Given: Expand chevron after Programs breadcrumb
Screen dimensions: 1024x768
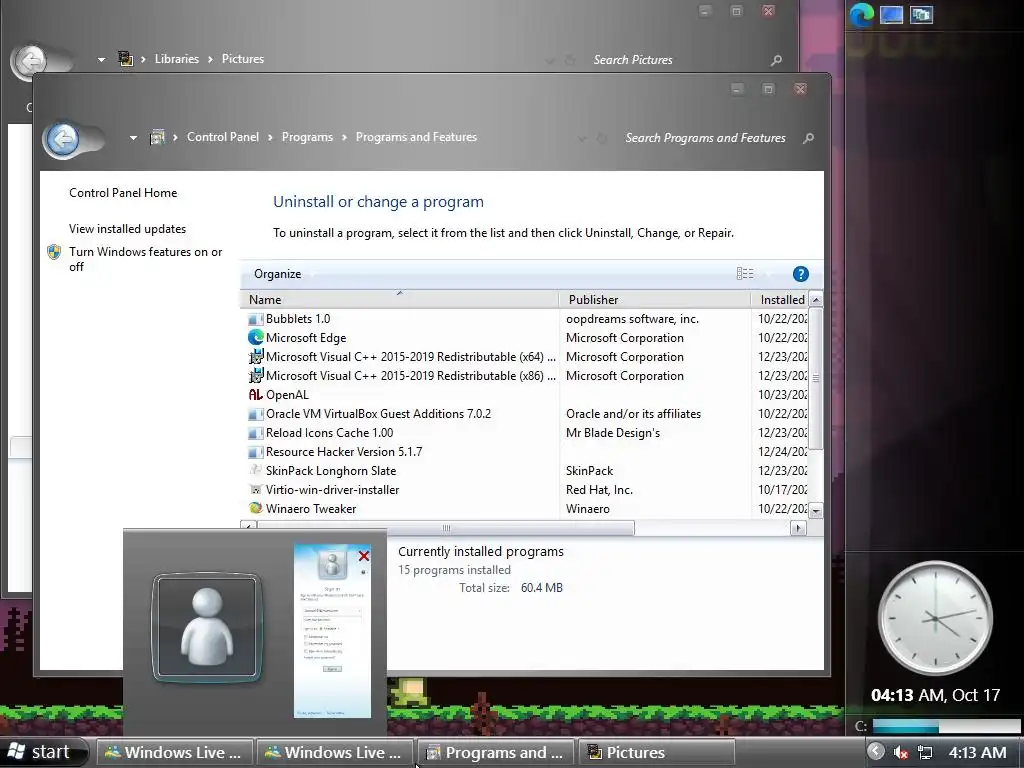Looking at the screenshot, I should pos(344,137).
